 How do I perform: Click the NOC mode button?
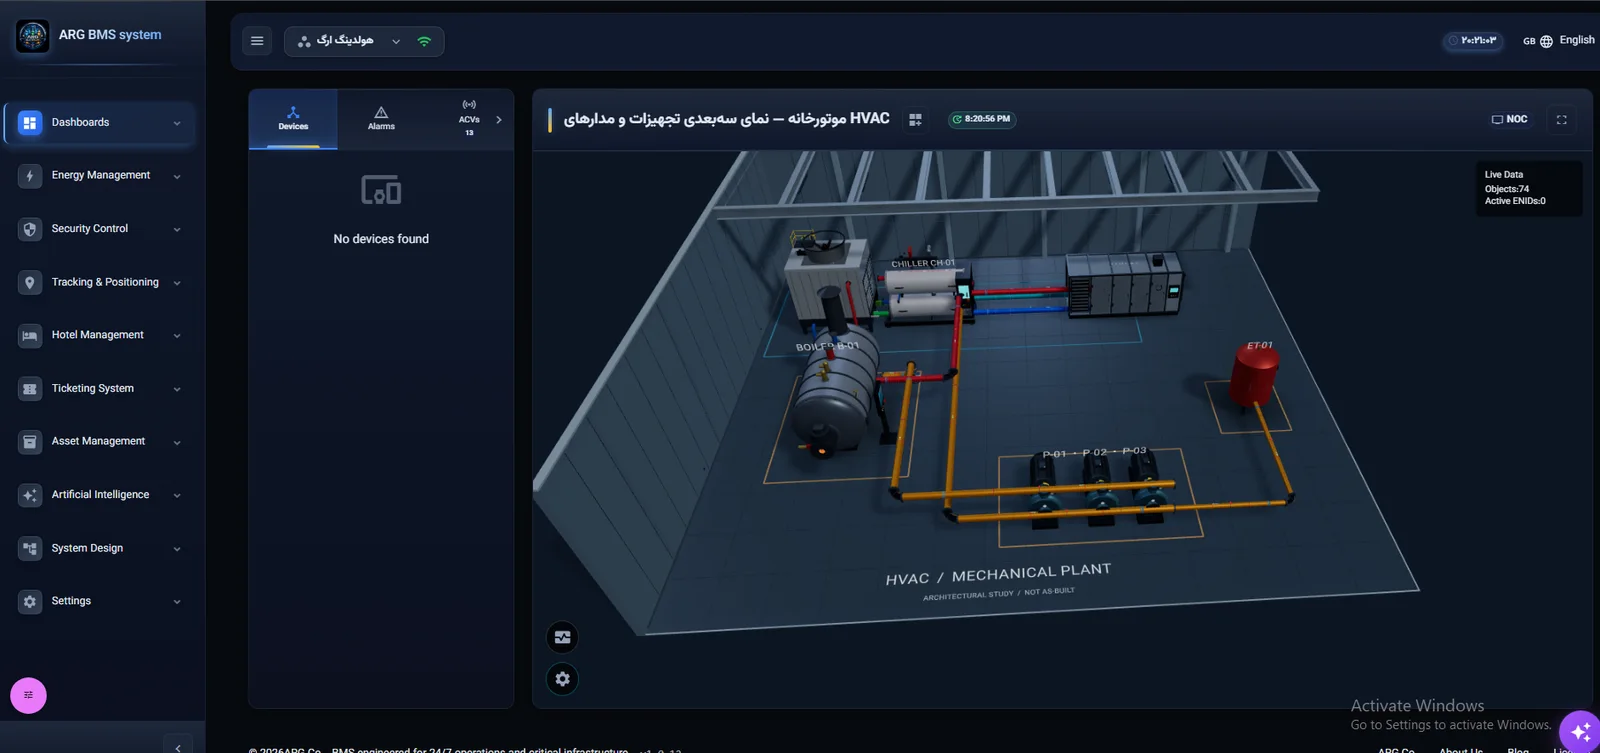click(x=1509, y=120)
